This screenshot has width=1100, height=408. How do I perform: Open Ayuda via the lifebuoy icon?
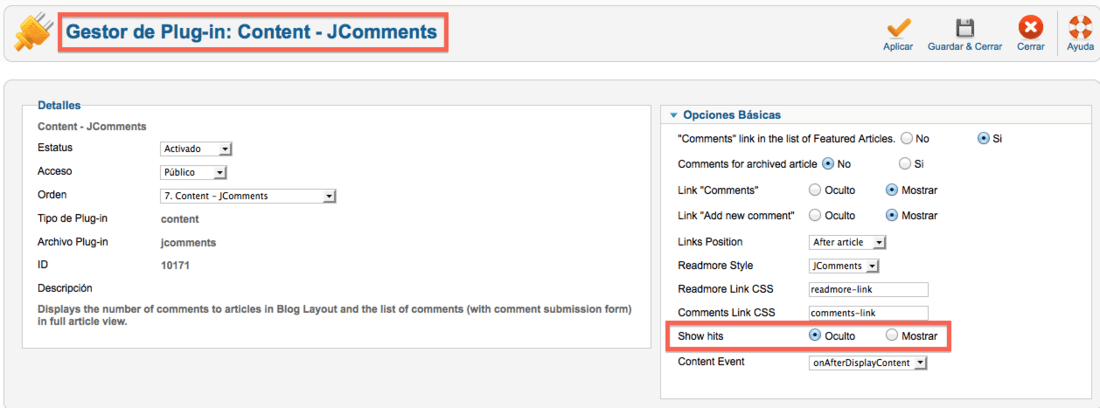pos(1080,28)
